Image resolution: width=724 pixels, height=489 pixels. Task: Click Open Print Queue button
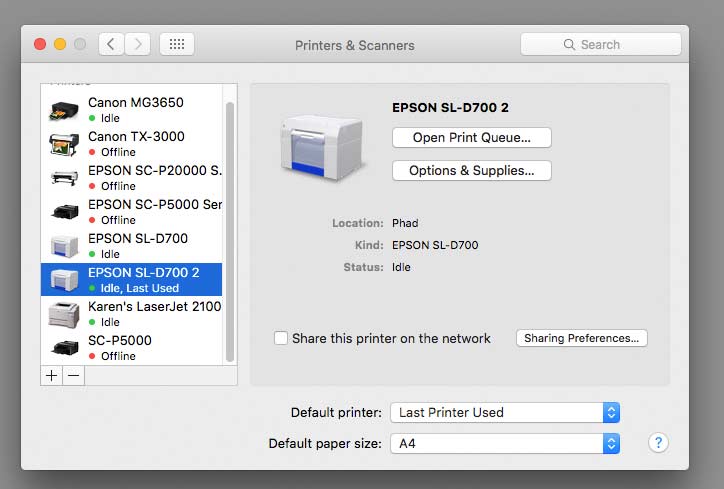click(471, 138)
